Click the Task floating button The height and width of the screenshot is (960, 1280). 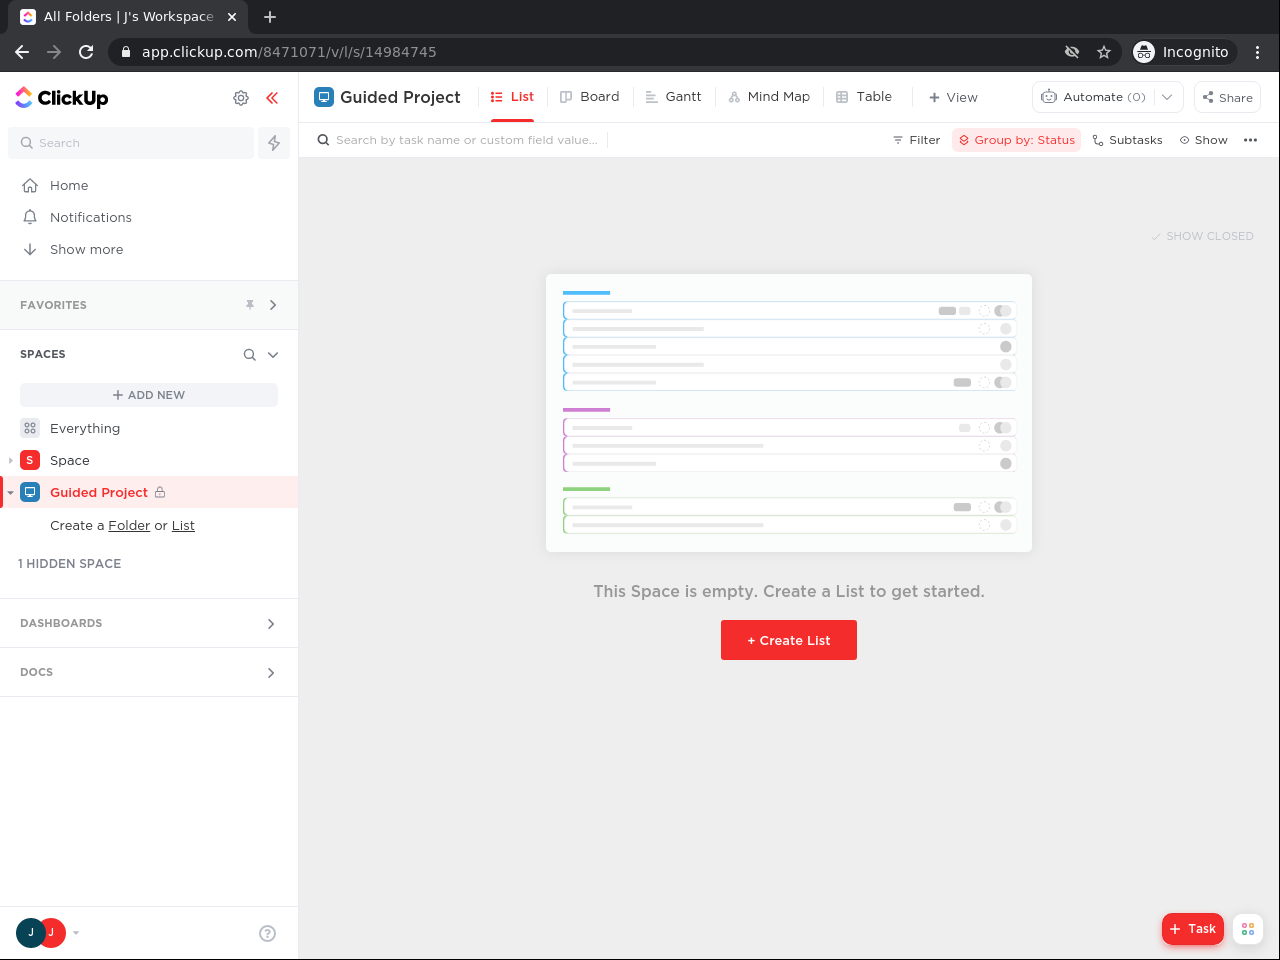click(x=1193, y=929)
